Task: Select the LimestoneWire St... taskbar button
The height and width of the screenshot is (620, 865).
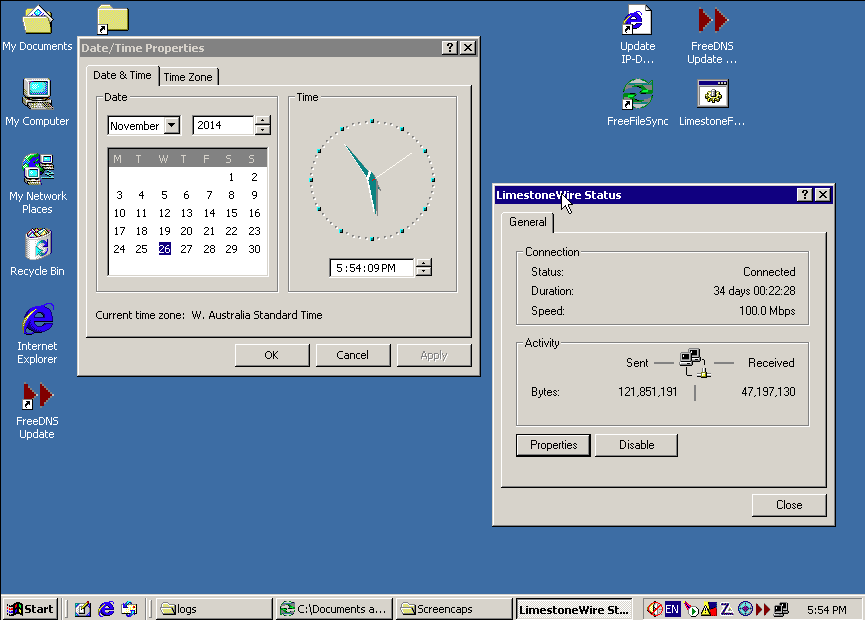Action: [x=574, y=609]
